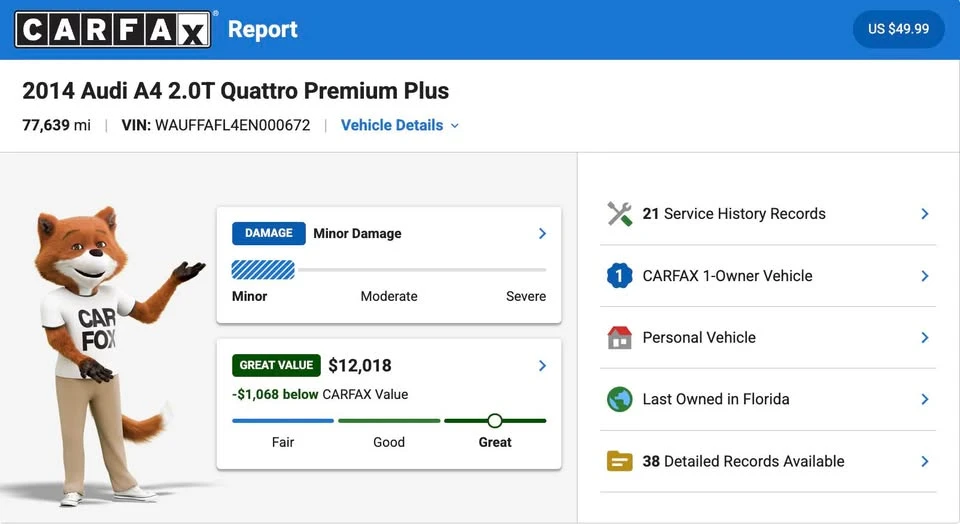This screenshot has height=524, width=960.
Task: Click the blue 1-Owner badge icon
Action: [620, 275]
